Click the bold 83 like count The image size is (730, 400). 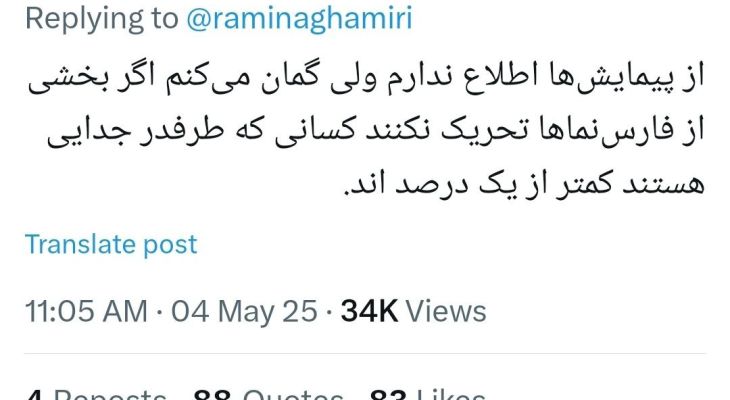click(389, 396)
